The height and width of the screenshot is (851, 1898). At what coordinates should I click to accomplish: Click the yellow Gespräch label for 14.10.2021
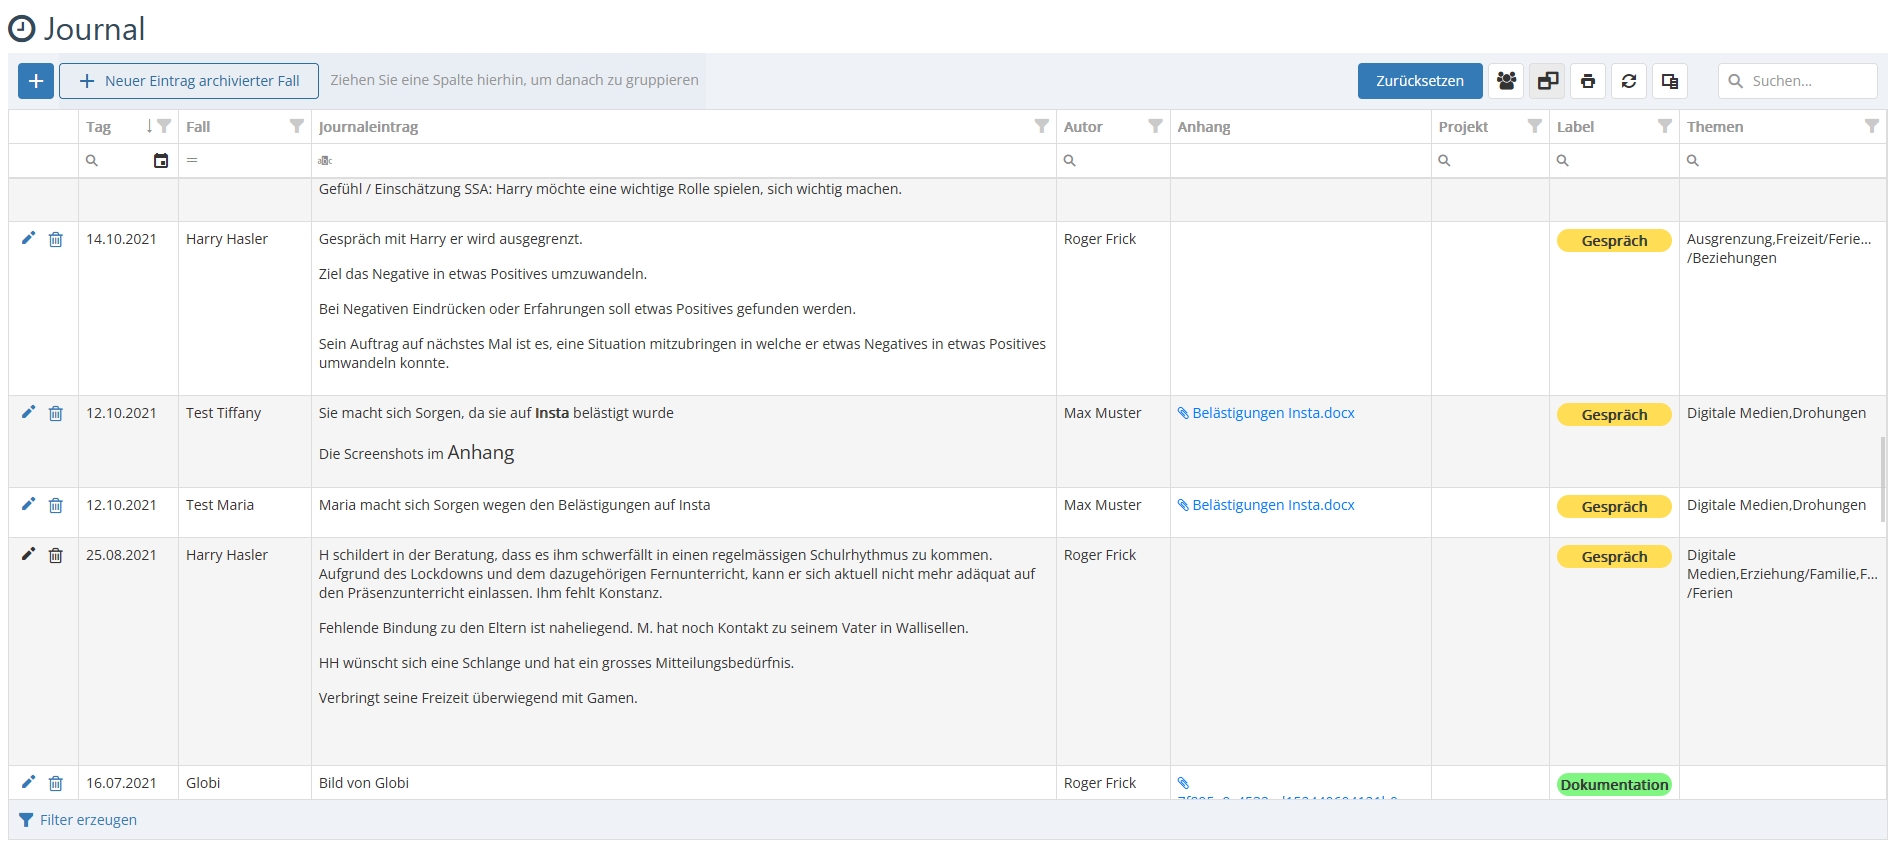(x=1614, y=241)
